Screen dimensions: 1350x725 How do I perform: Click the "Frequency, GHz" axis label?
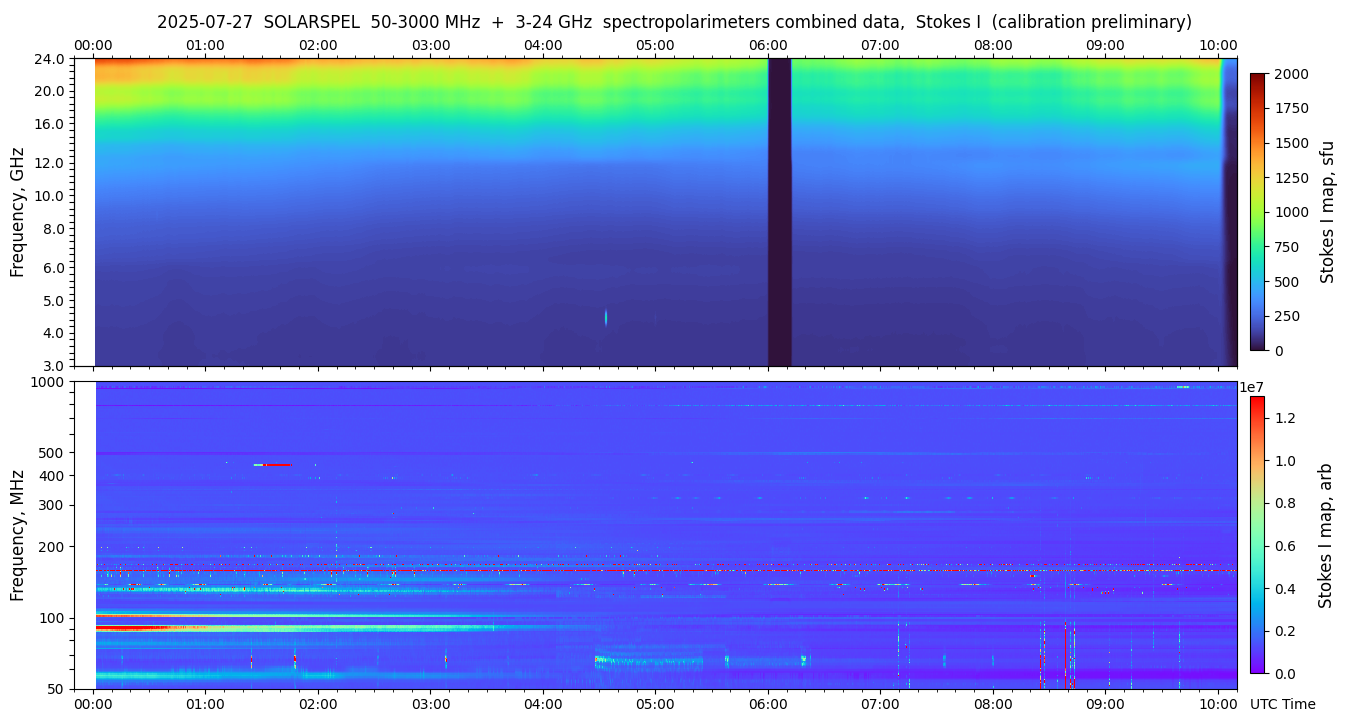point(17,212)
